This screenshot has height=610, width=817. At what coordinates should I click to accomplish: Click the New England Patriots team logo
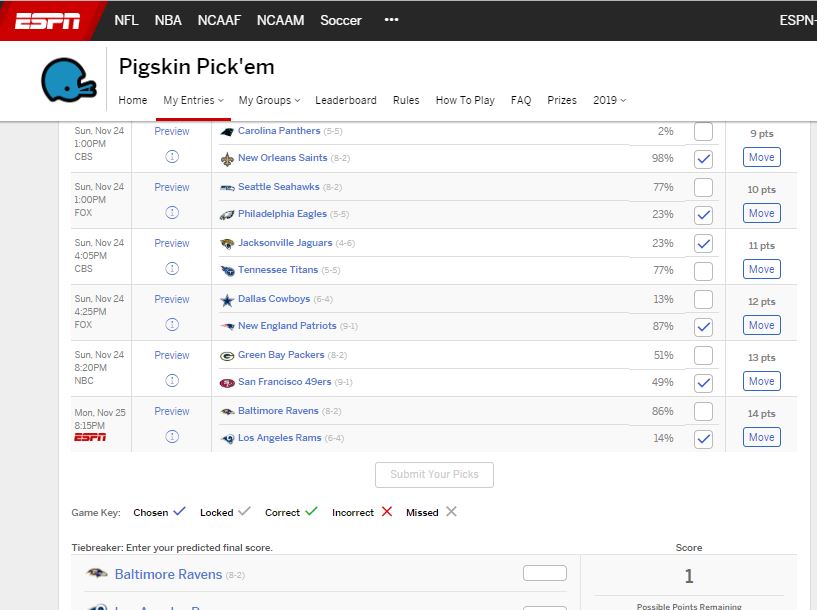point(227,327)
